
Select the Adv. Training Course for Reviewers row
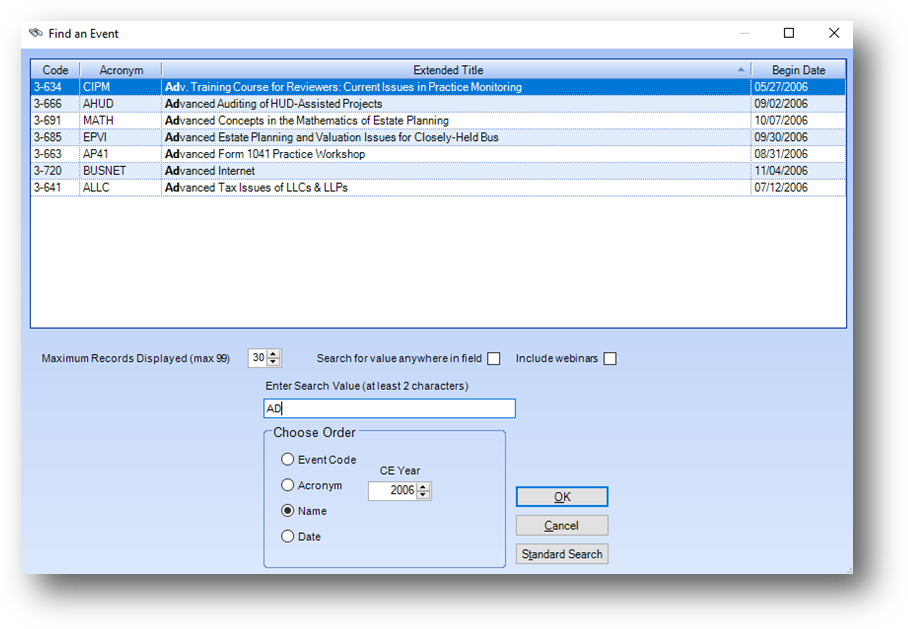tap(438, 87)
